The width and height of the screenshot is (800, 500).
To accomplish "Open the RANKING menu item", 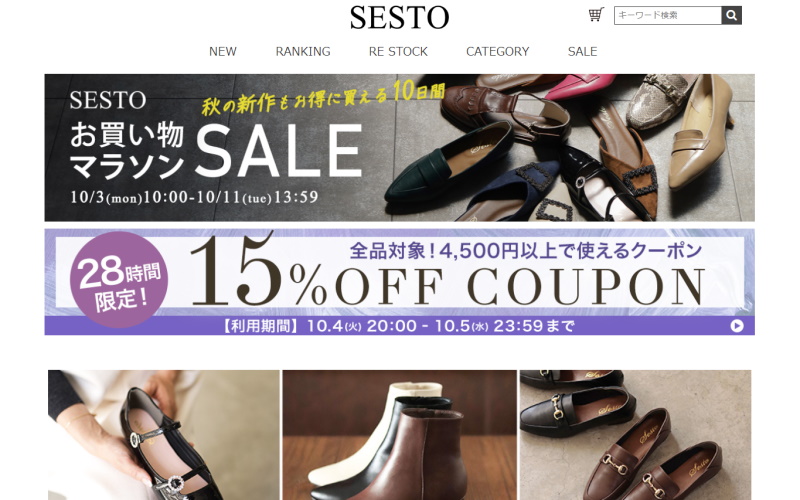I will pyautogui.click(x=303, y=52).
